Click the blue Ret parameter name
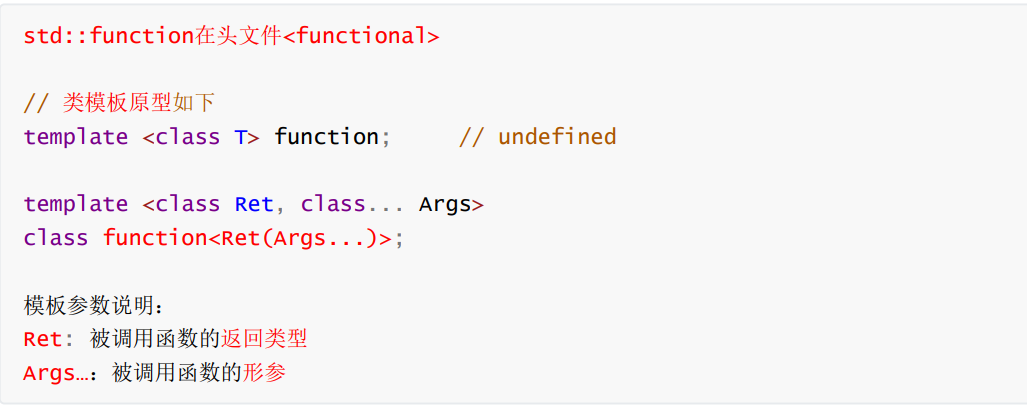This screenshot has width=1027, height=408. pos(253,204)
